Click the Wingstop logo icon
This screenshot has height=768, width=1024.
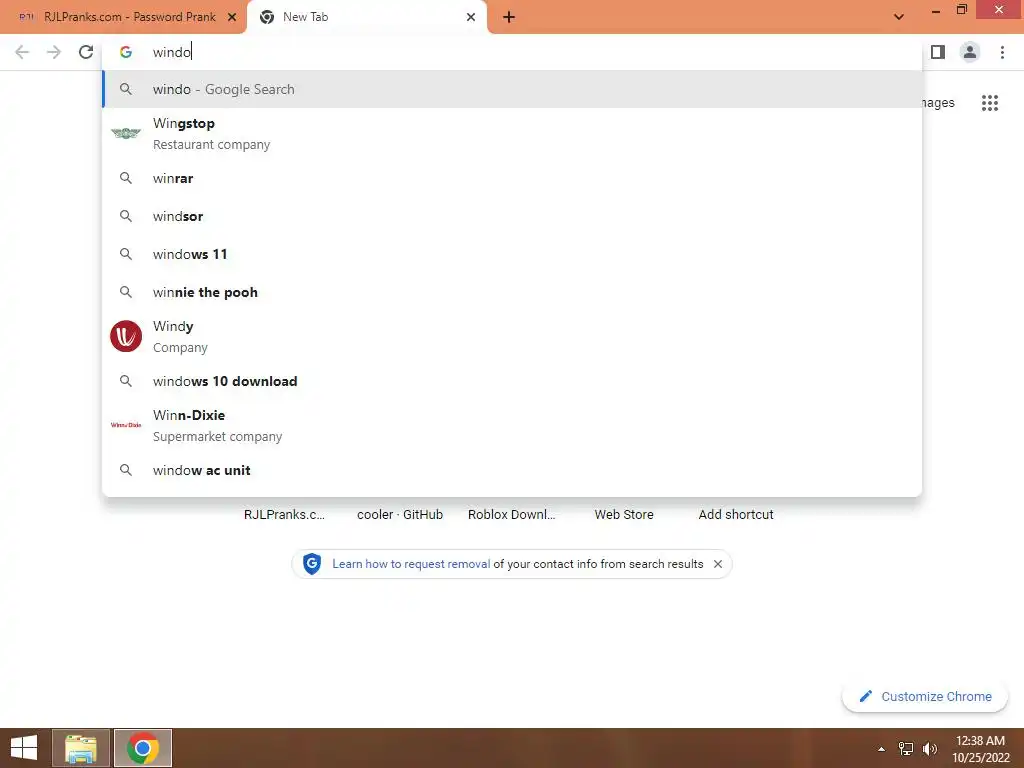(x=126, y=133)
